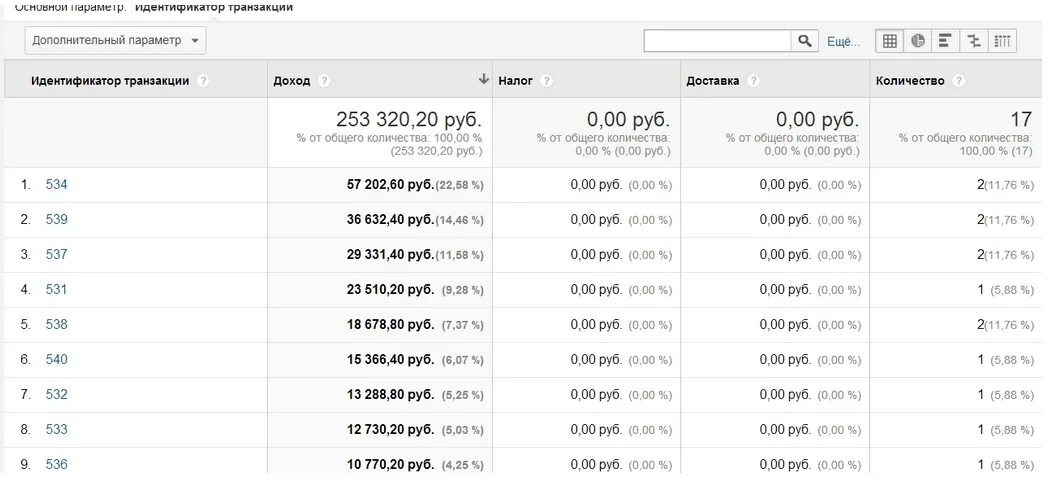
Task: Switch to pie chart percentage view
Action: point(917,41)
